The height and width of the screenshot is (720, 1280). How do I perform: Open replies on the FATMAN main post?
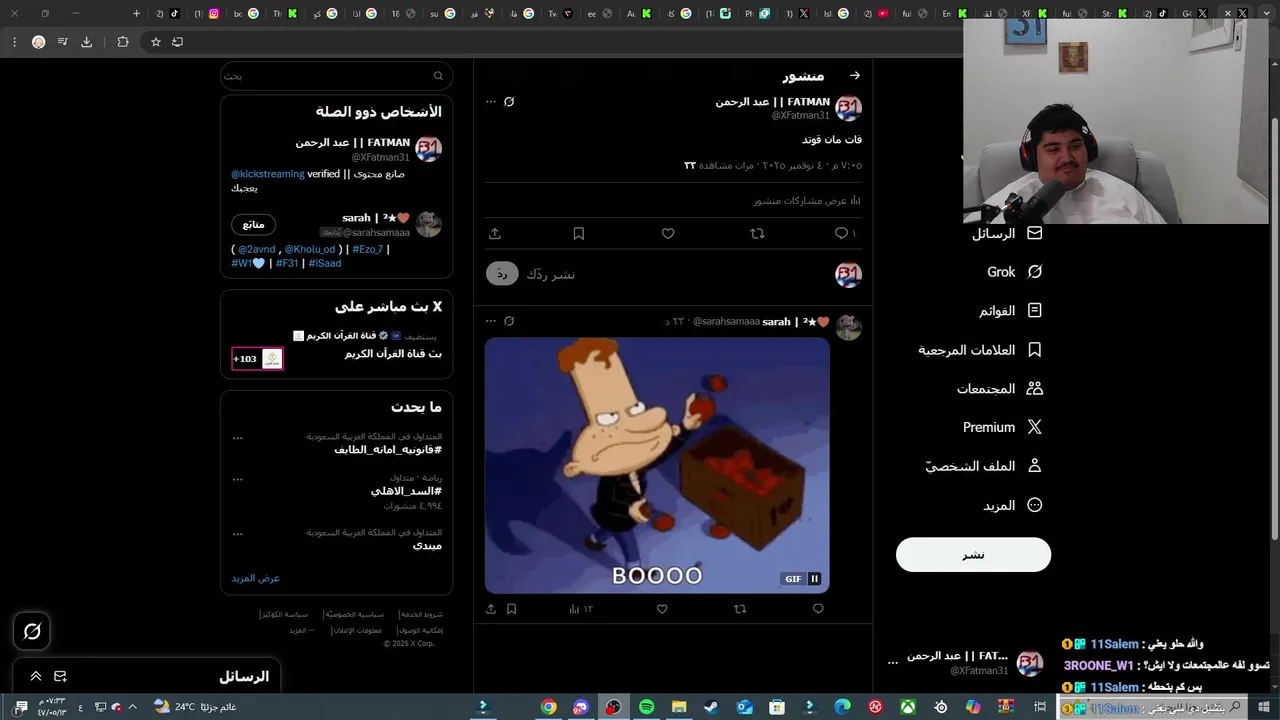[844, 233]
